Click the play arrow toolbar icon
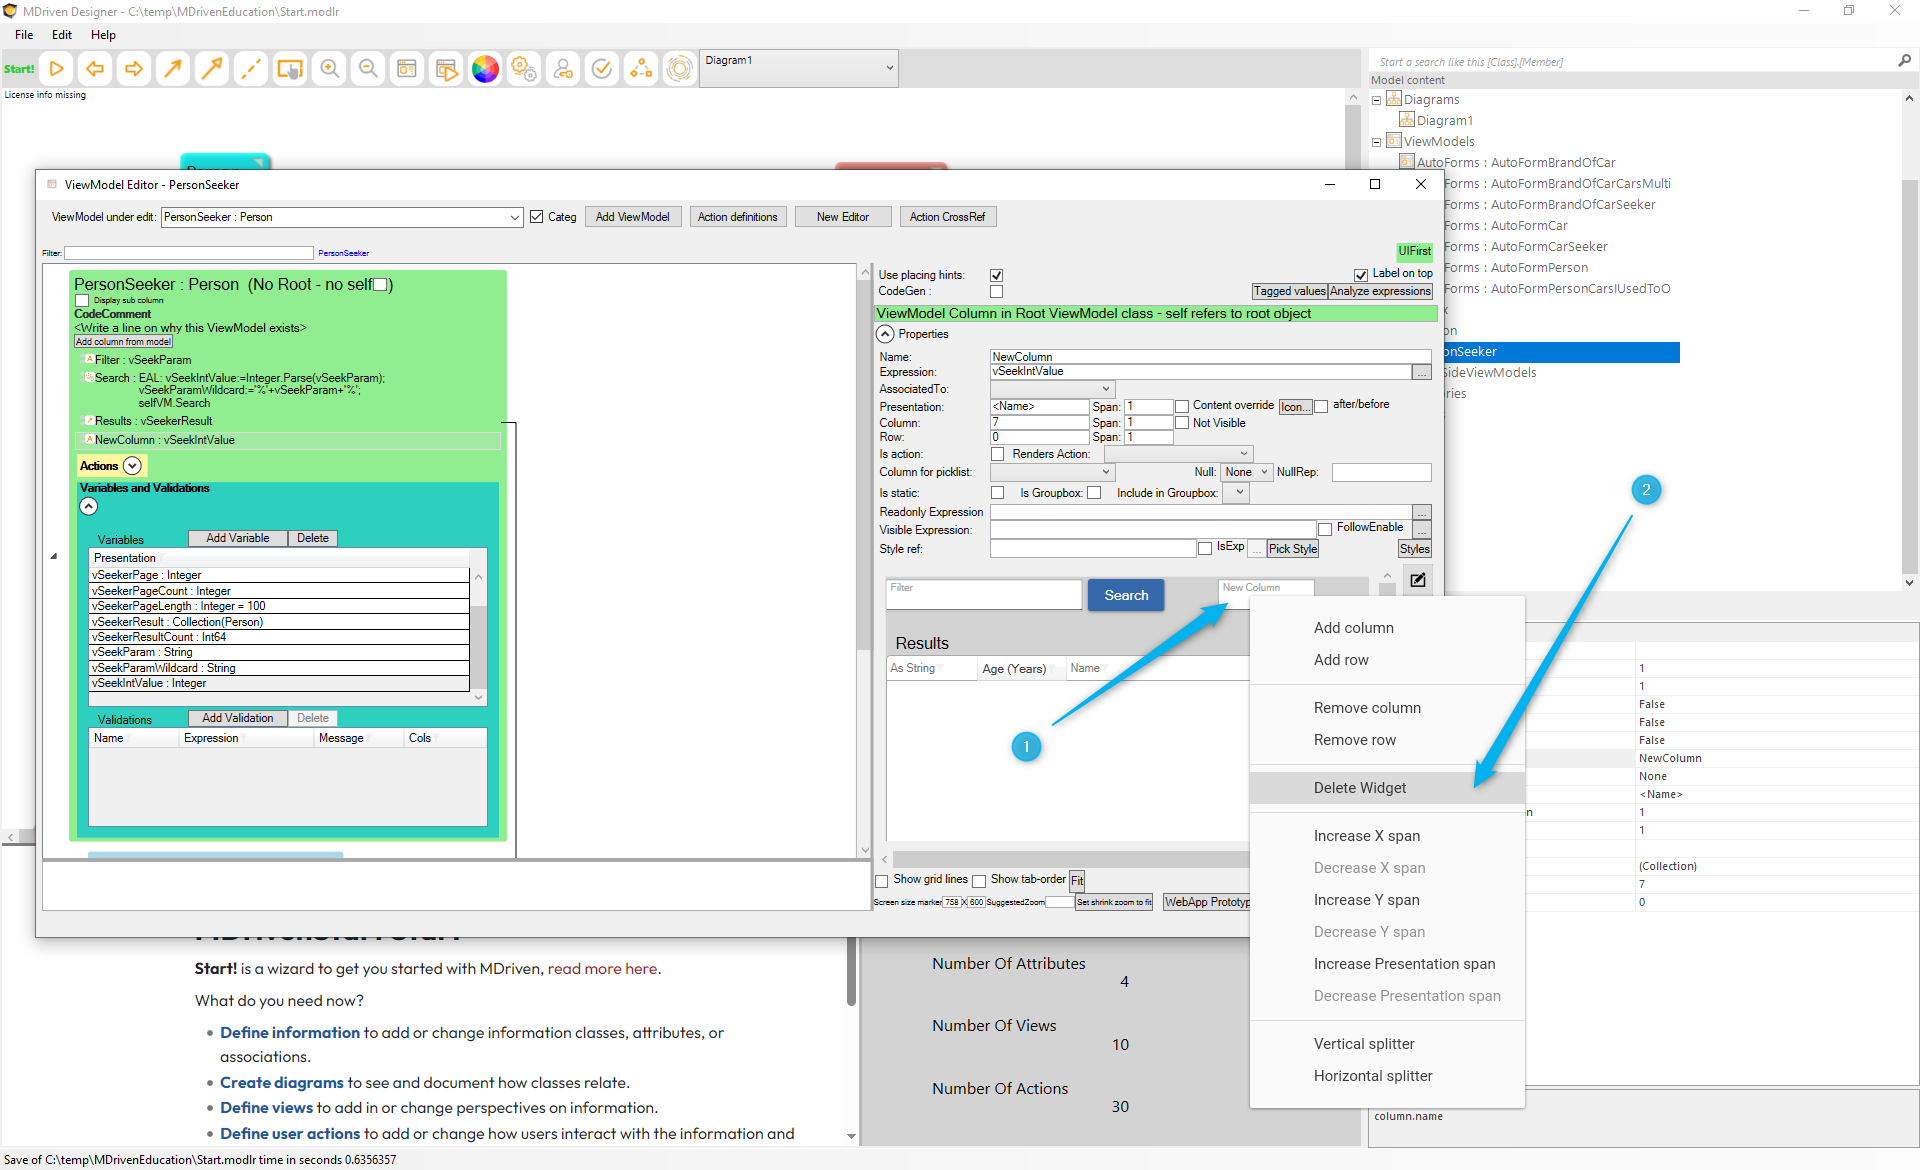Image resolution: width=1920 pixels, height=1170 pixels. tap(57, 69)
